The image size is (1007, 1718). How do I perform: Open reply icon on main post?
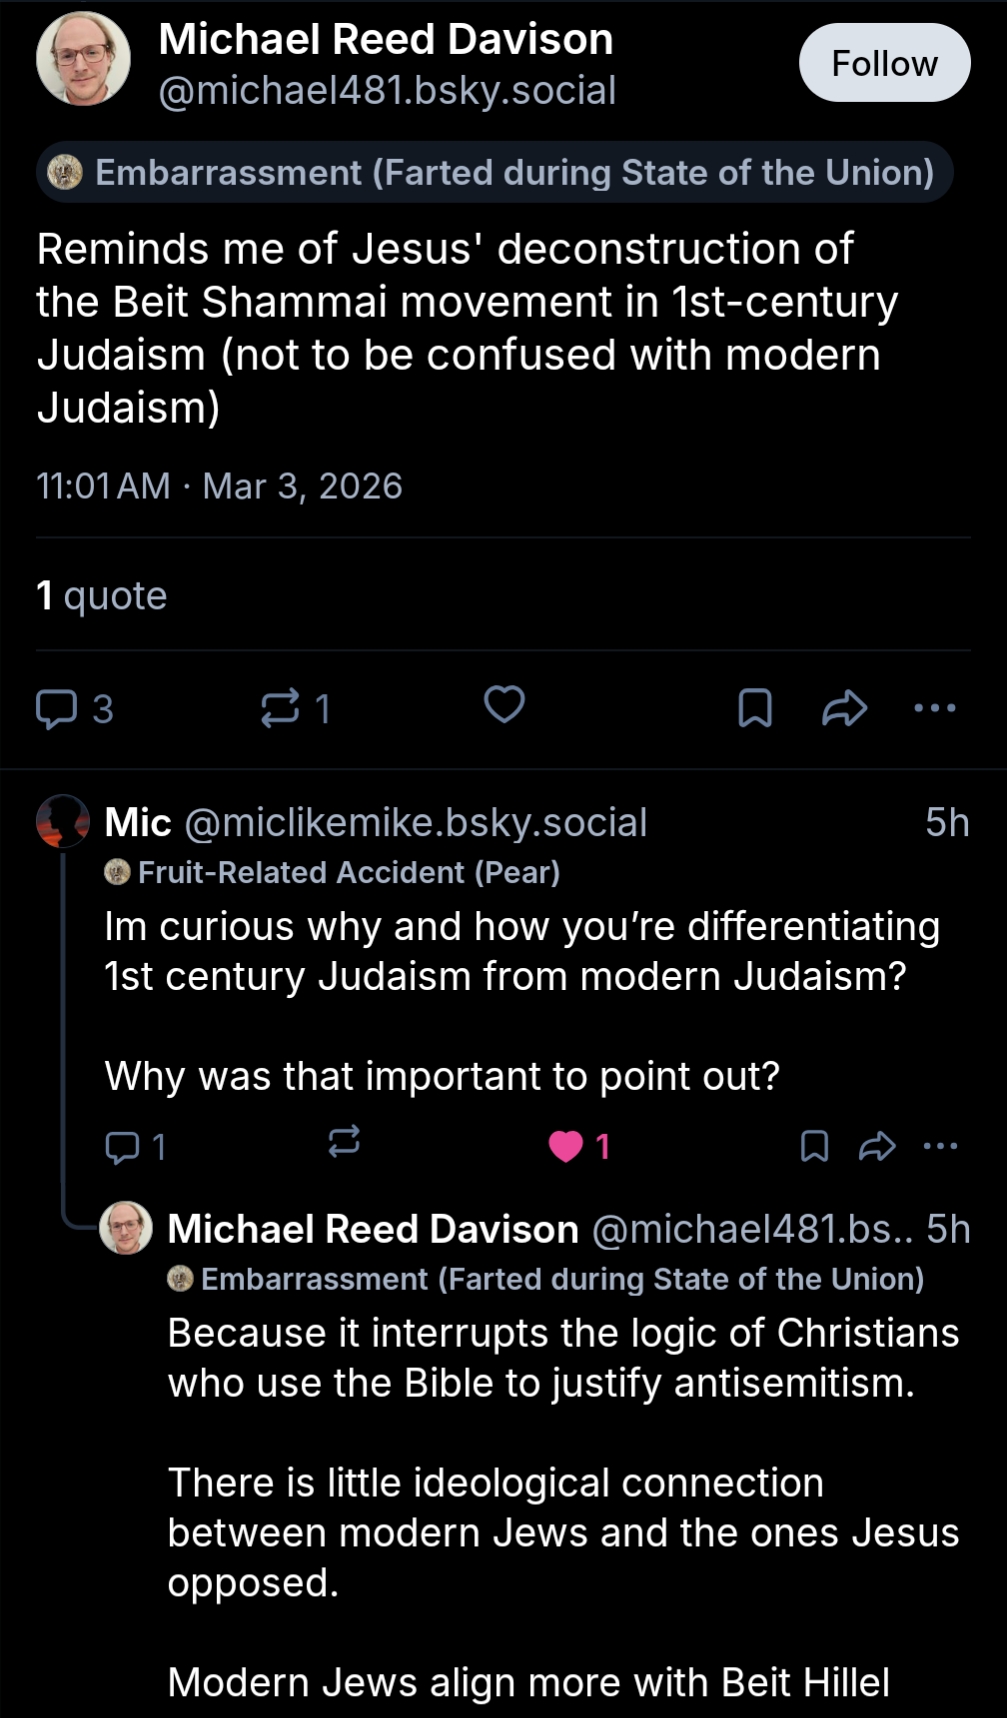(x=57, y=708)
